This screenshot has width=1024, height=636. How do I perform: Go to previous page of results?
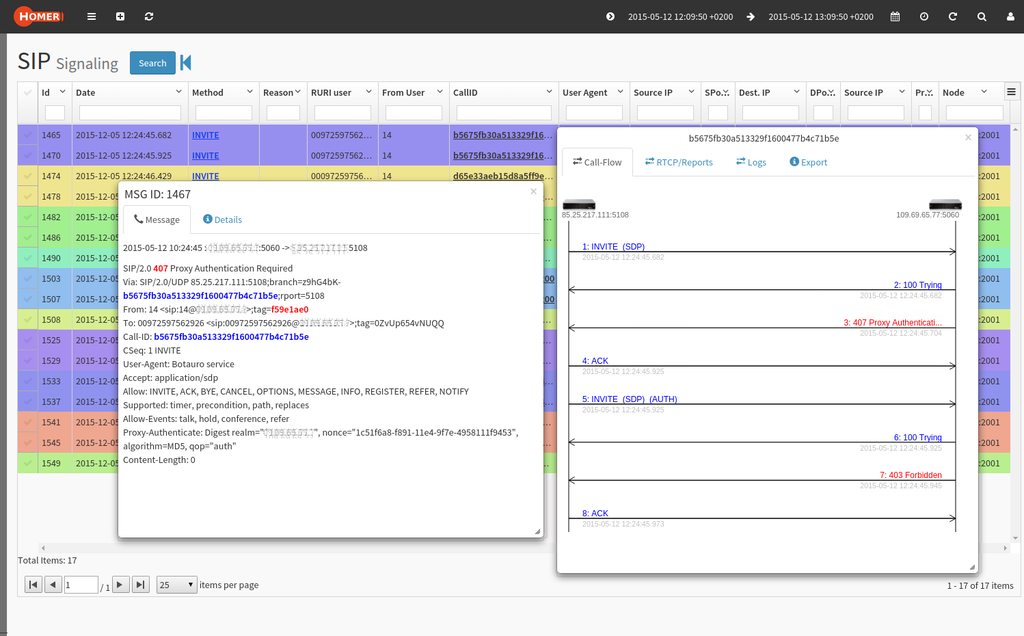[54, 584]
